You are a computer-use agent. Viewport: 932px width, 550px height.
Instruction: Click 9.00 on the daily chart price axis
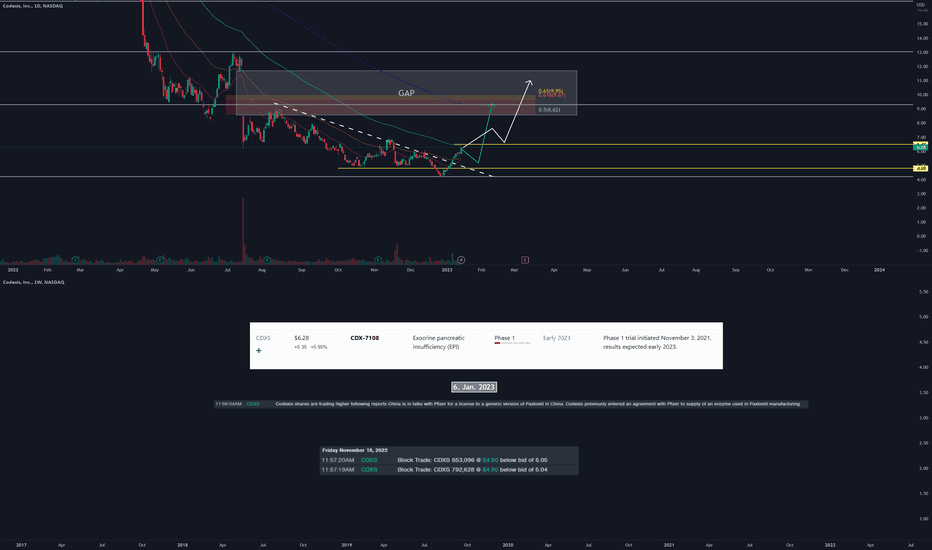click(922, 109)
